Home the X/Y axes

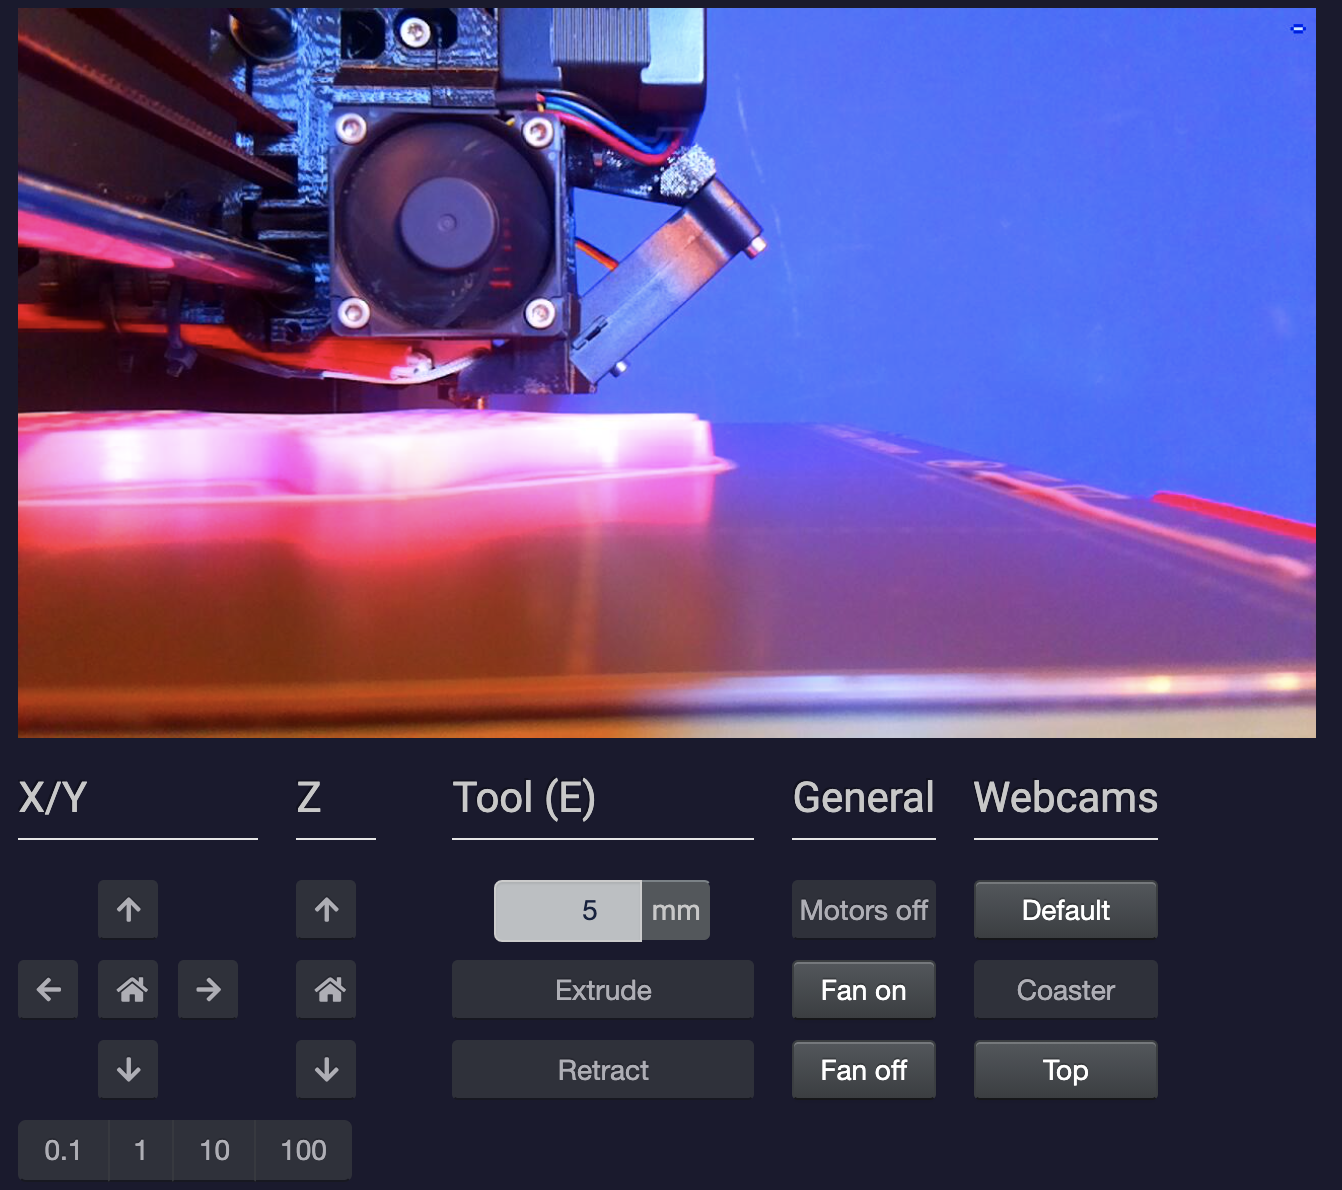tap(128, 989)
